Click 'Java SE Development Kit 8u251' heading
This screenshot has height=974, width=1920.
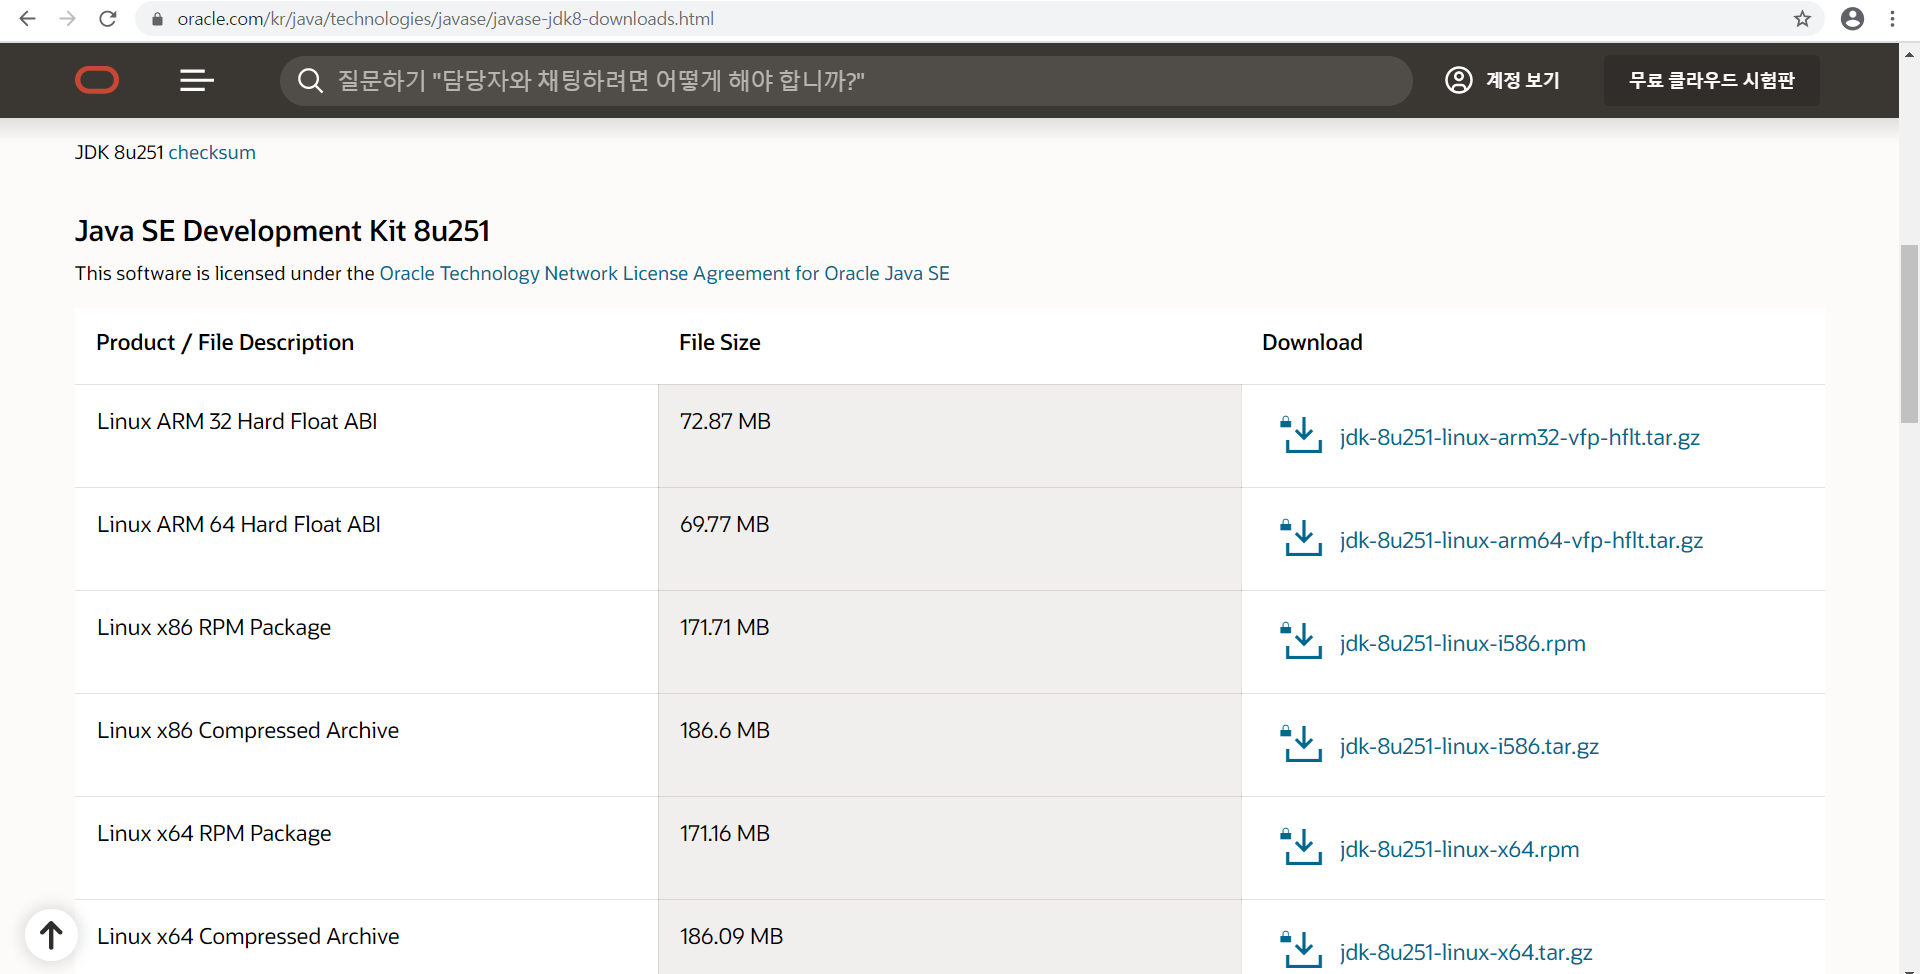pyautogui.click(x=282, y=231)
